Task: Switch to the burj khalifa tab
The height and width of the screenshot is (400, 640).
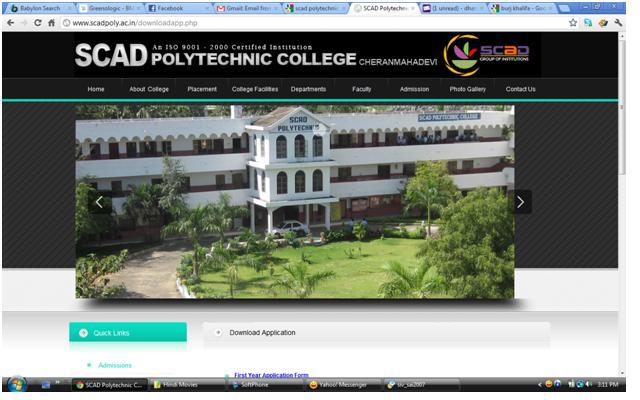Action: (522, 8)
